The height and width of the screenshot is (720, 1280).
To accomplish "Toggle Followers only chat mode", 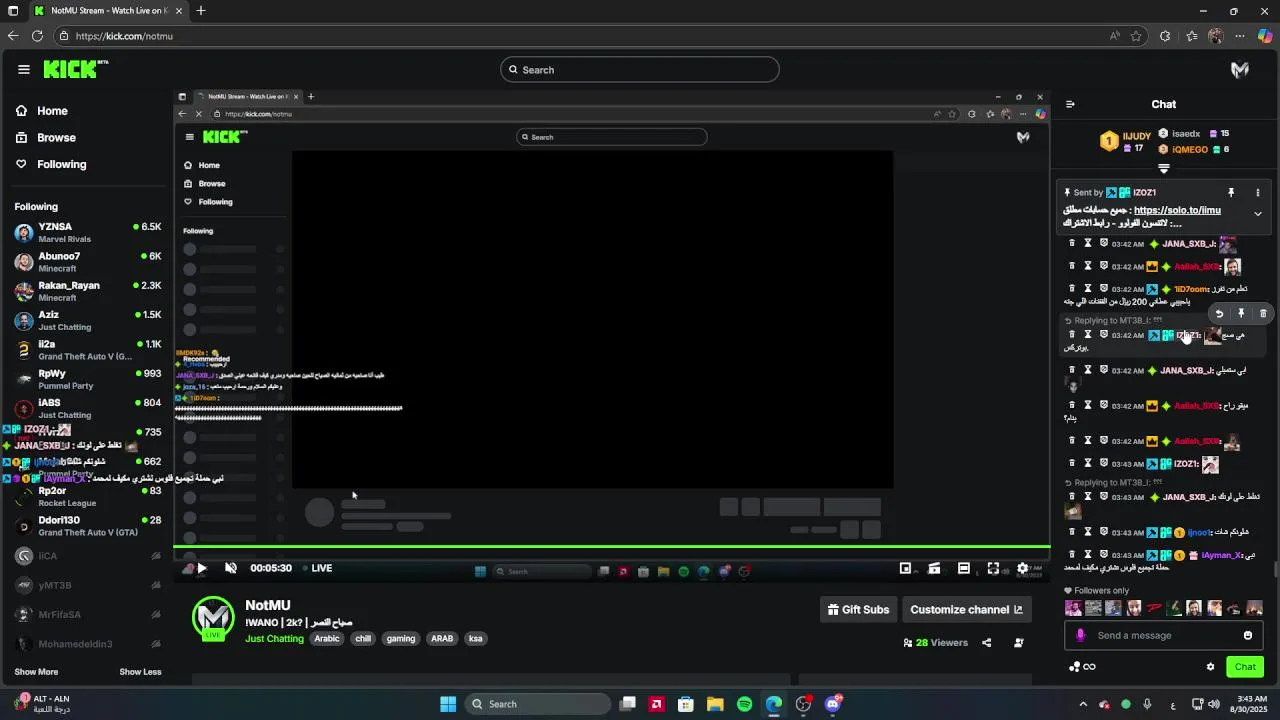I will pos(1097,591).
